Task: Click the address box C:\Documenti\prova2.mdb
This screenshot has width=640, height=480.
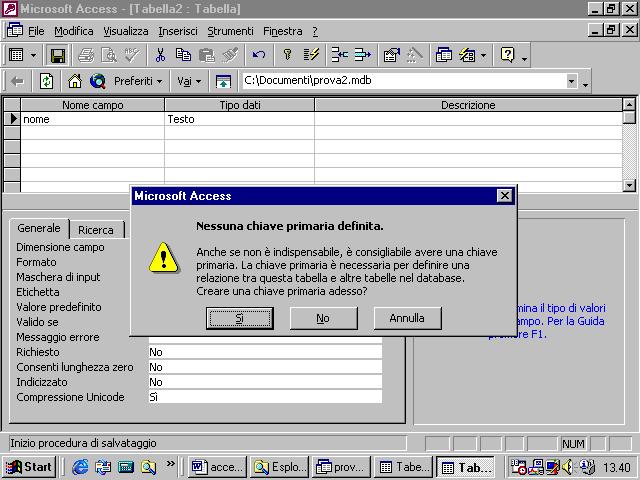Action: (404, 81)
